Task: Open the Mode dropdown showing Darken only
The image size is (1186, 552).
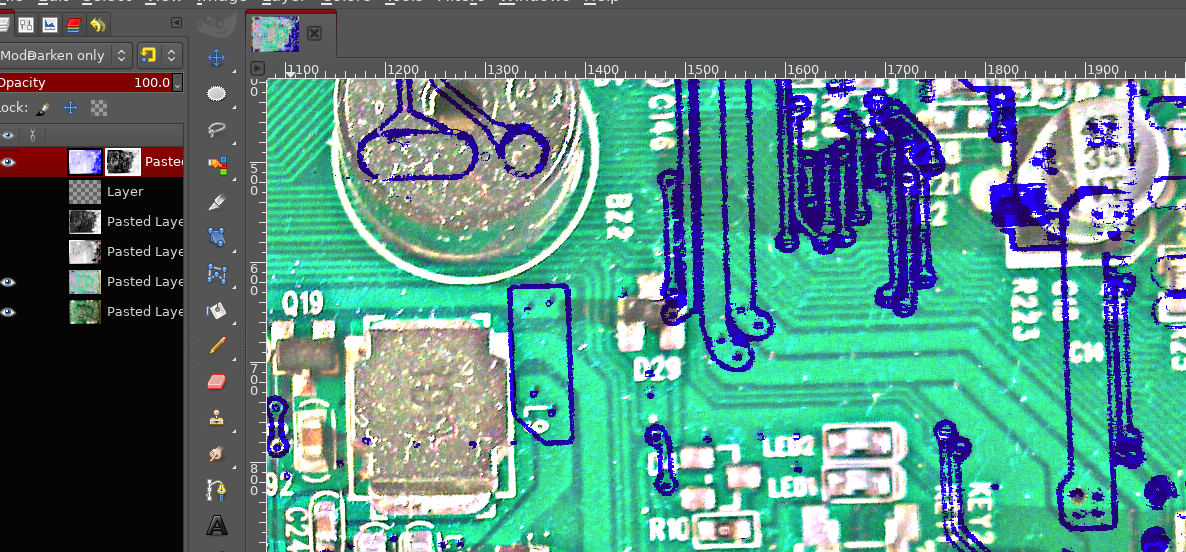Action: pos(66,55)
